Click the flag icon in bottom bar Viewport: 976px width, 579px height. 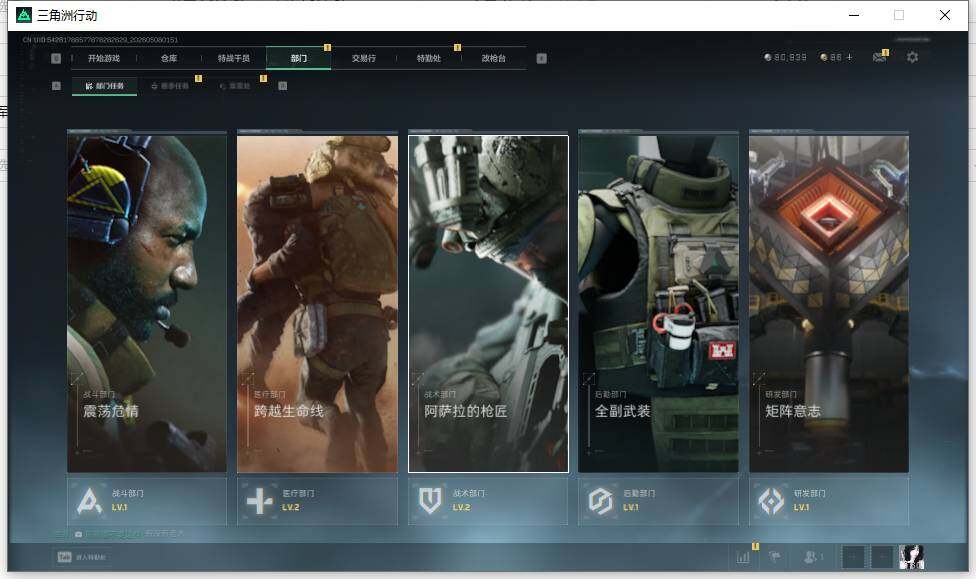775,557
